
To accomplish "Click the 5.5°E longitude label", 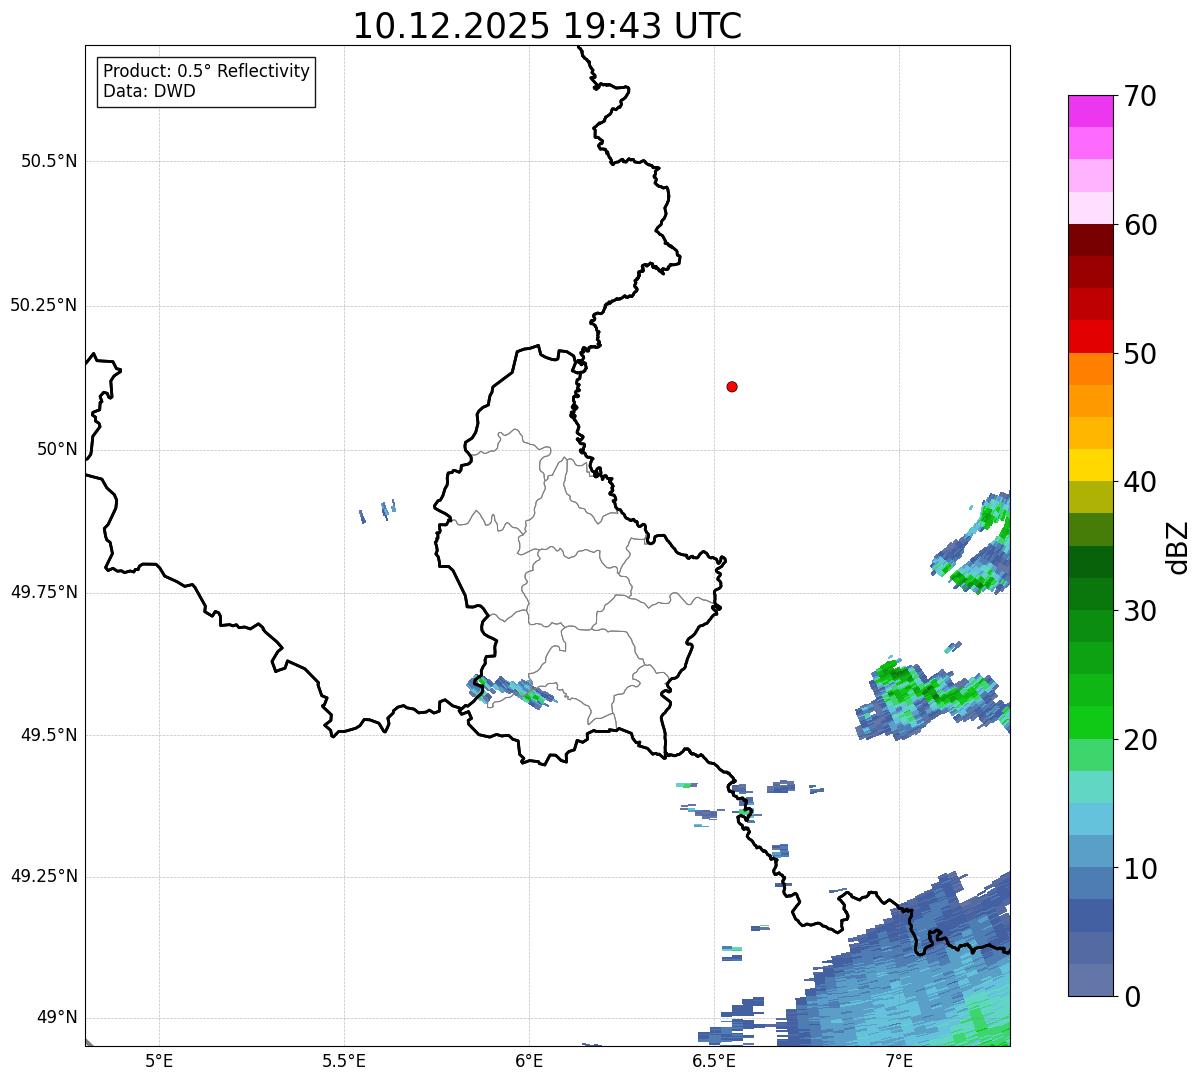I will (344, 1061).
